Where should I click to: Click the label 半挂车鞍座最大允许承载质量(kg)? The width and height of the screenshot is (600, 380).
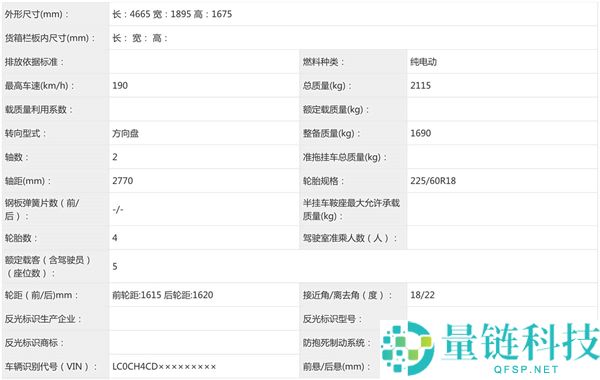coord(351,209)
